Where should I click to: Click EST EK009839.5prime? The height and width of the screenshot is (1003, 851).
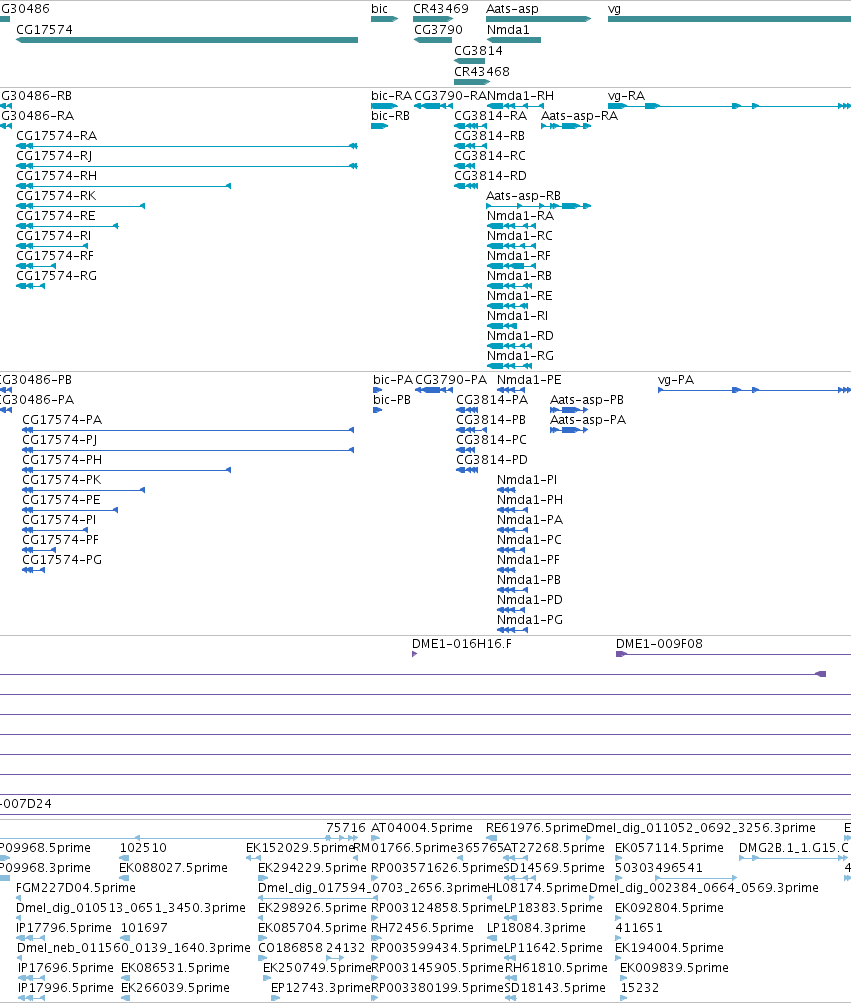pos(674,968)
